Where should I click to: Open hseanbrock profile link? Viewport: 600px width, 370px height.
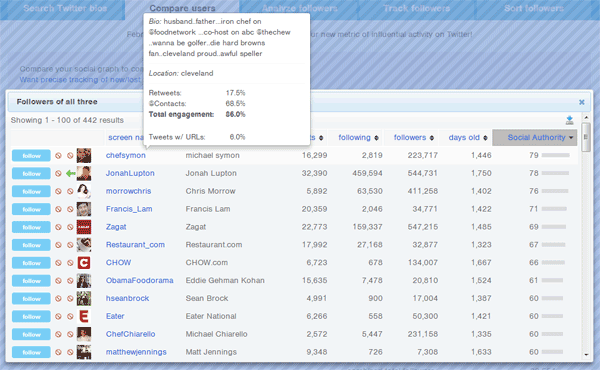point(127,298)
